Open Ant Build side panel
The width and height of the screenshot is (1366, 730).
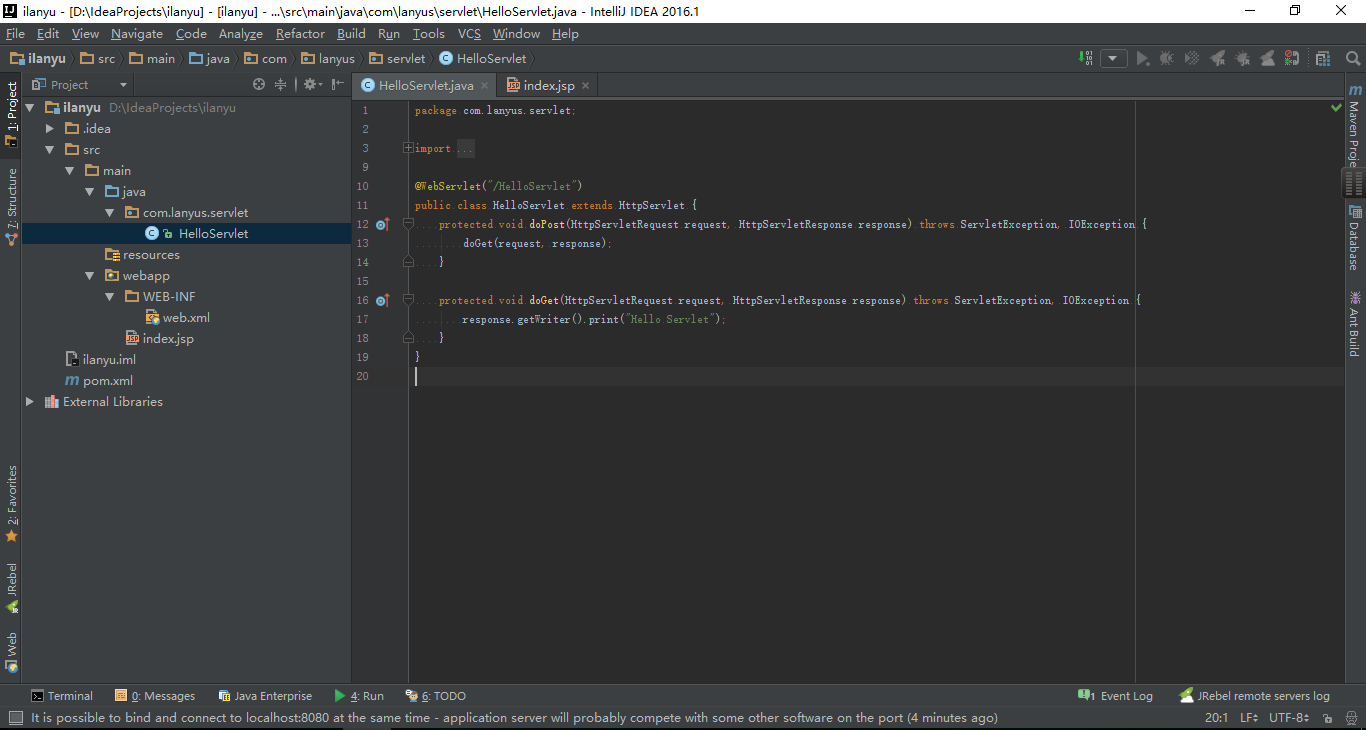[1354, 324]
